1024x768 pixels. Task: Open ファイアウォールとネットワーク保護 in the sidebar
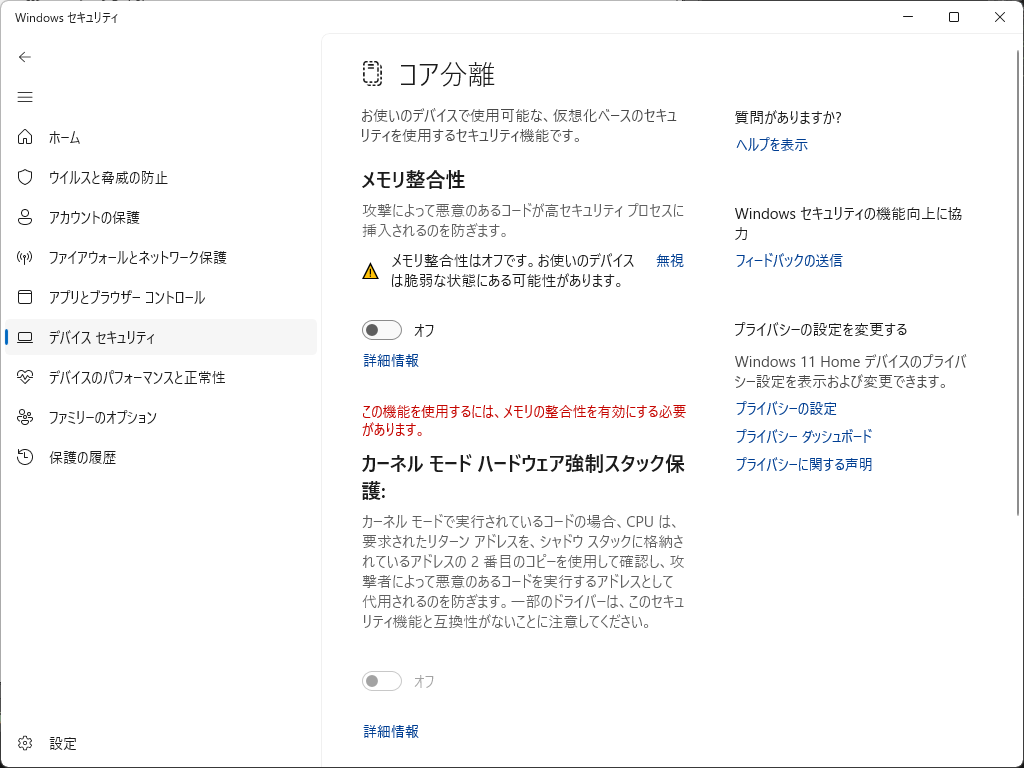(x=138, y=257)
